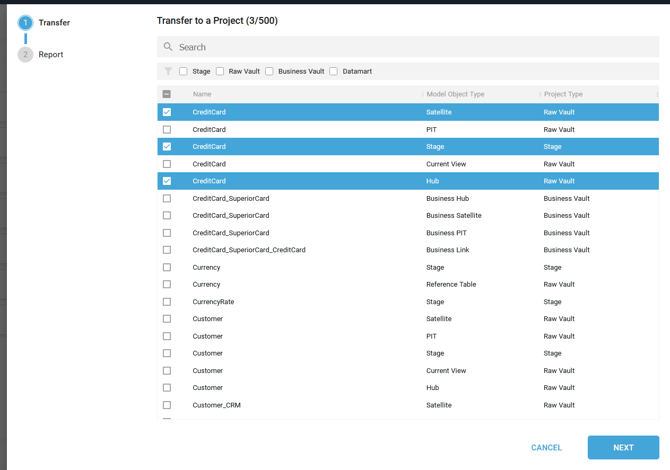The image size is (670, 470).
Task: Sort by Project Type column header
Action: (x=563, y=94)
